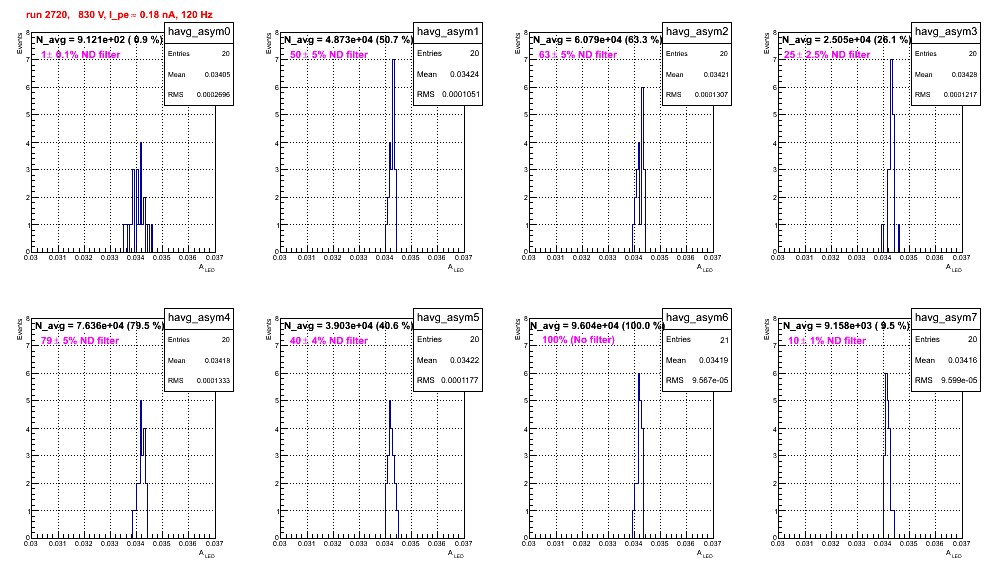Screen dimensions: 996x572
Task: Click the 10± 1% ND filter label
Action: pyautogui.click(x=827, y=341)
